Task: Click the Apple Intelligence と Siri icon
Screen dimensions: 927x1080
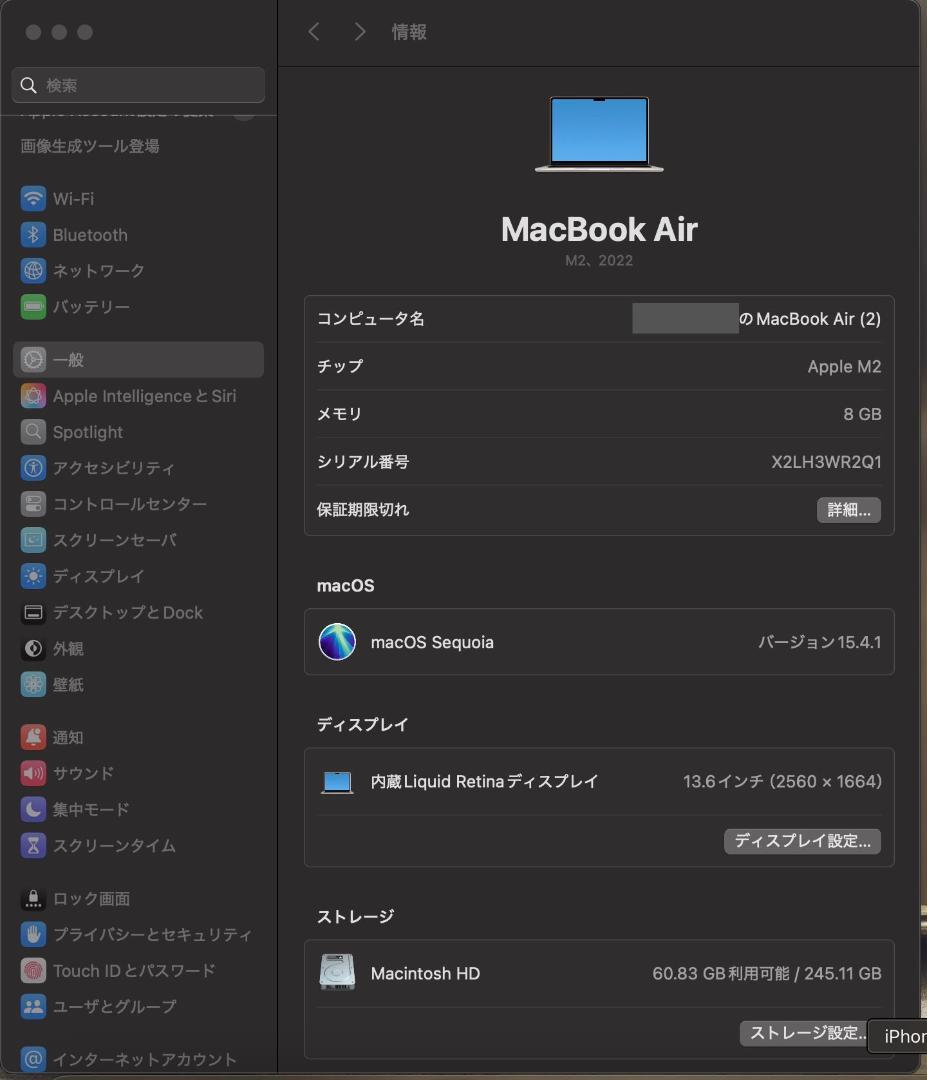Action: click(33, 396)
